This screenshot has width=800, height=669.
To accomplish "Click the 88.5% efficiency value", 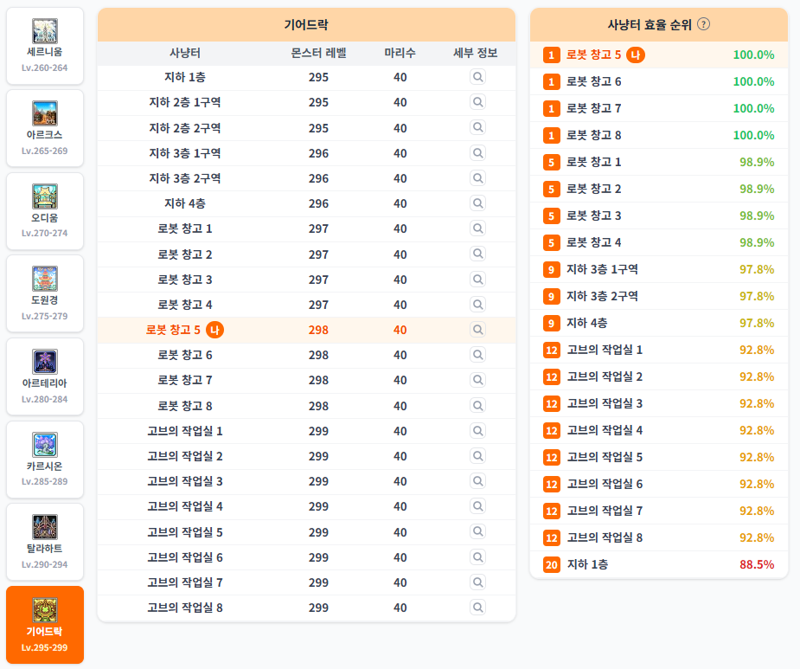I will (x=757, y=564).
